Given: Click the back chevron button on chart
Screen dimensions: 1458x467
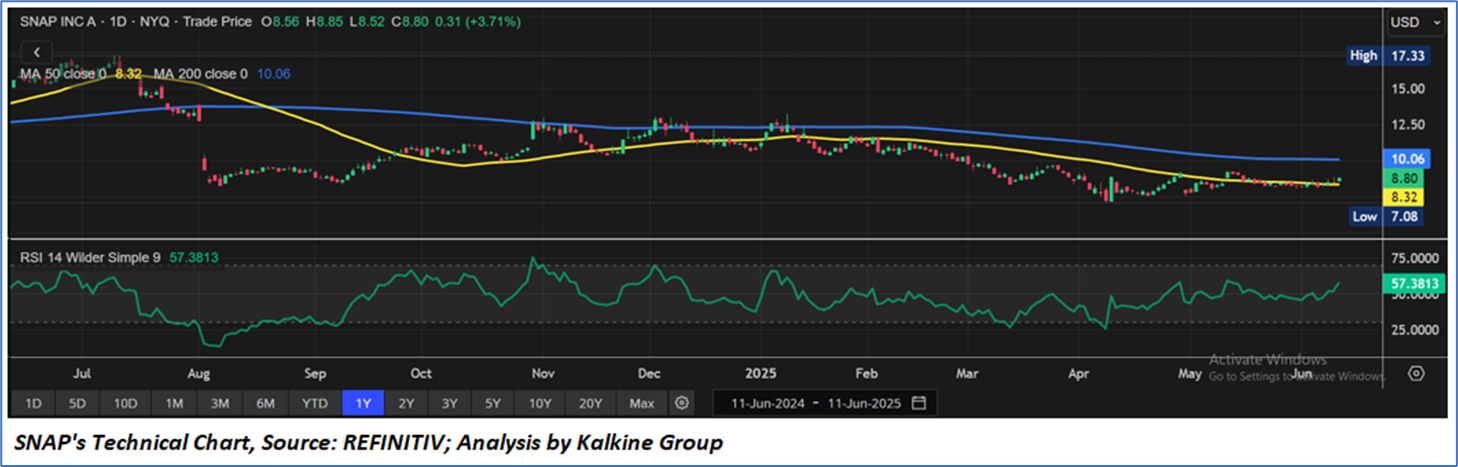Looking at the screenshot, I should pos(37,52).
